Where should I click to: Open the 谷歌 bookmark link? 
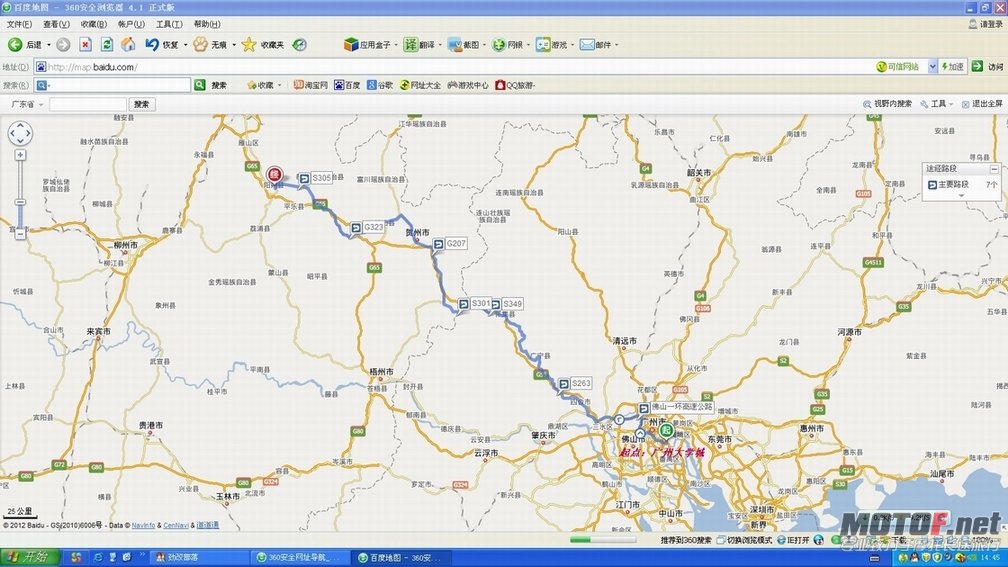pos(380,85)
